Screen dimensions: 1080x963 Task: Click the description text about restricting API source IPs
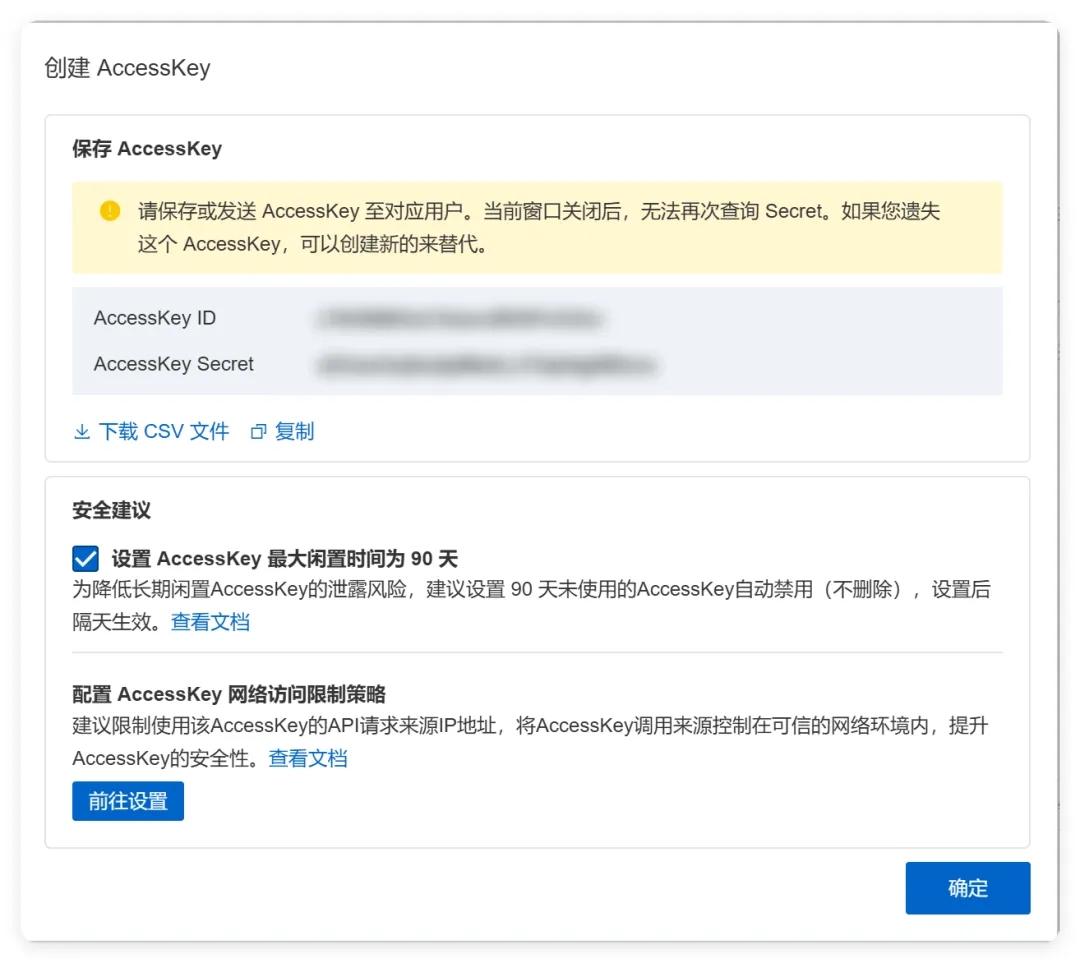(x=530, y=742)
